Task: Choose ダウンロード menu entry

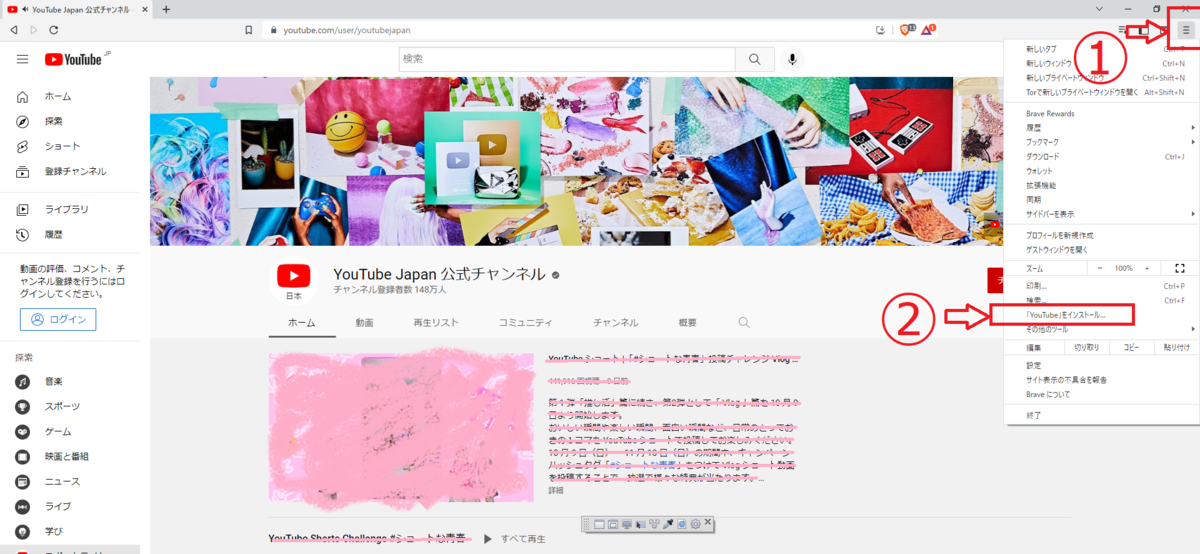Action: (1102, 156)
